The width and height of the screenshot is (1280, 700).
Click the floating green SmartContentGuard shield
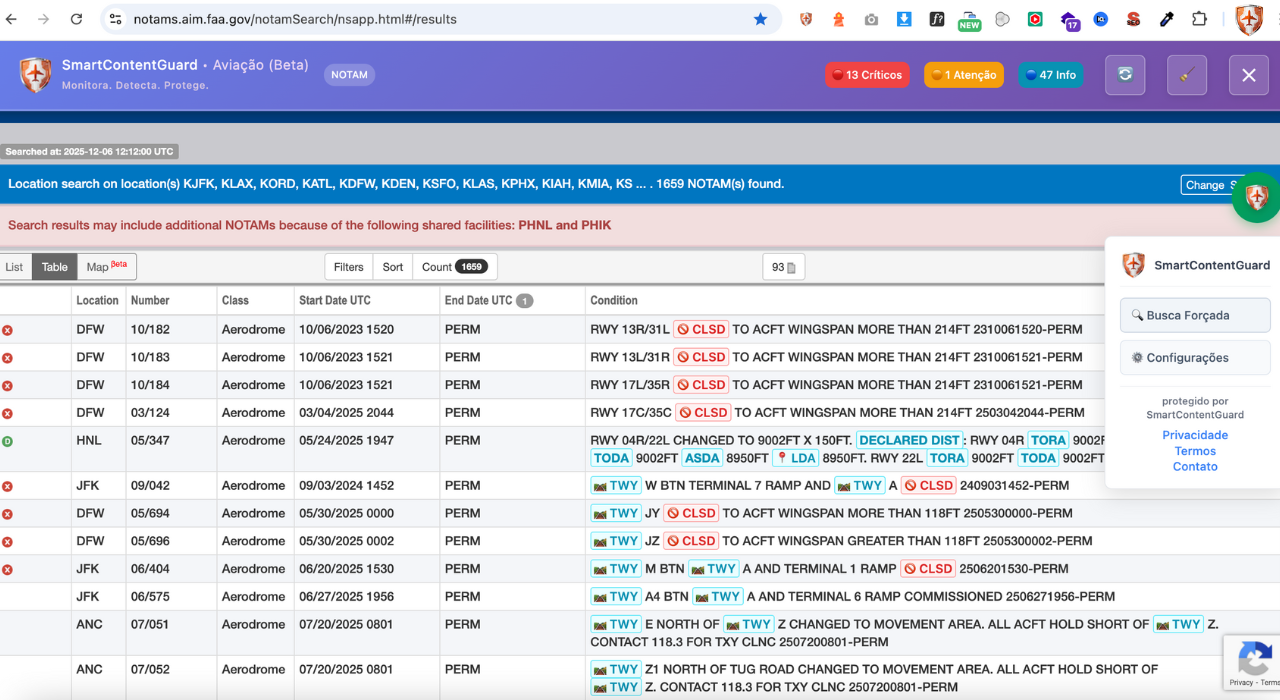[1256, 197]
